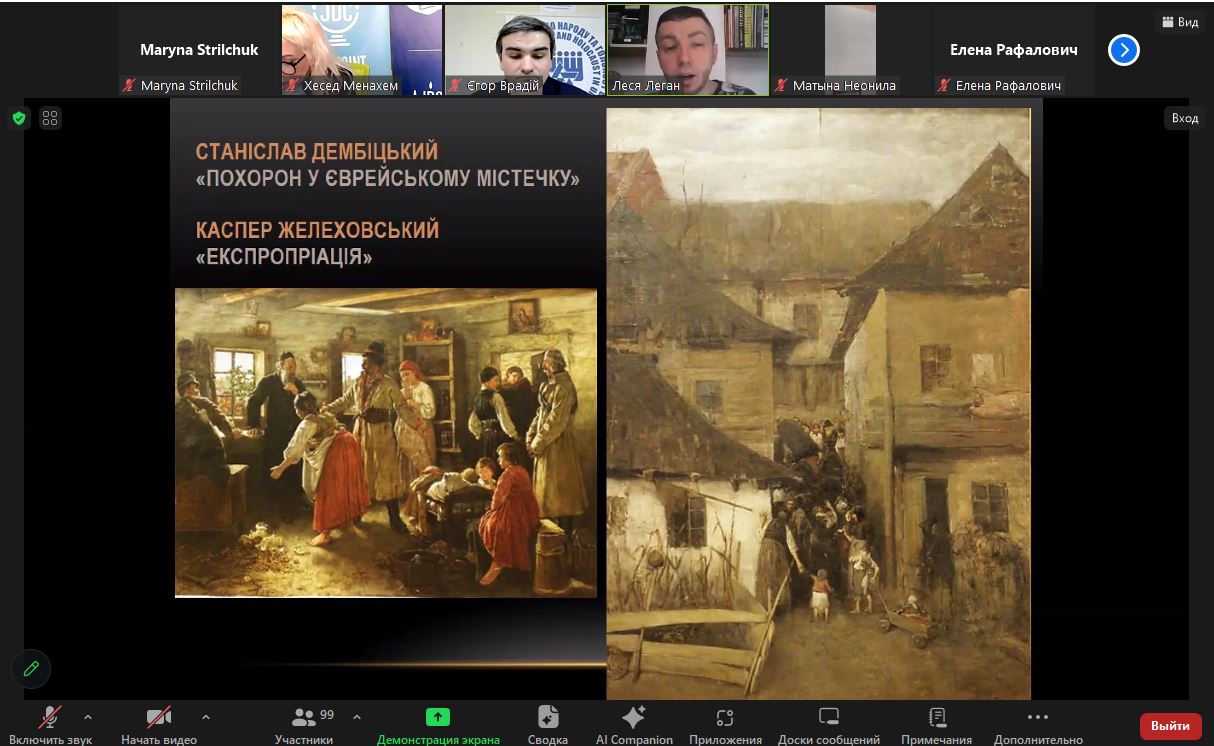
Task: Click slide title Станіслав Дембіцький
Action: [317, 152]
